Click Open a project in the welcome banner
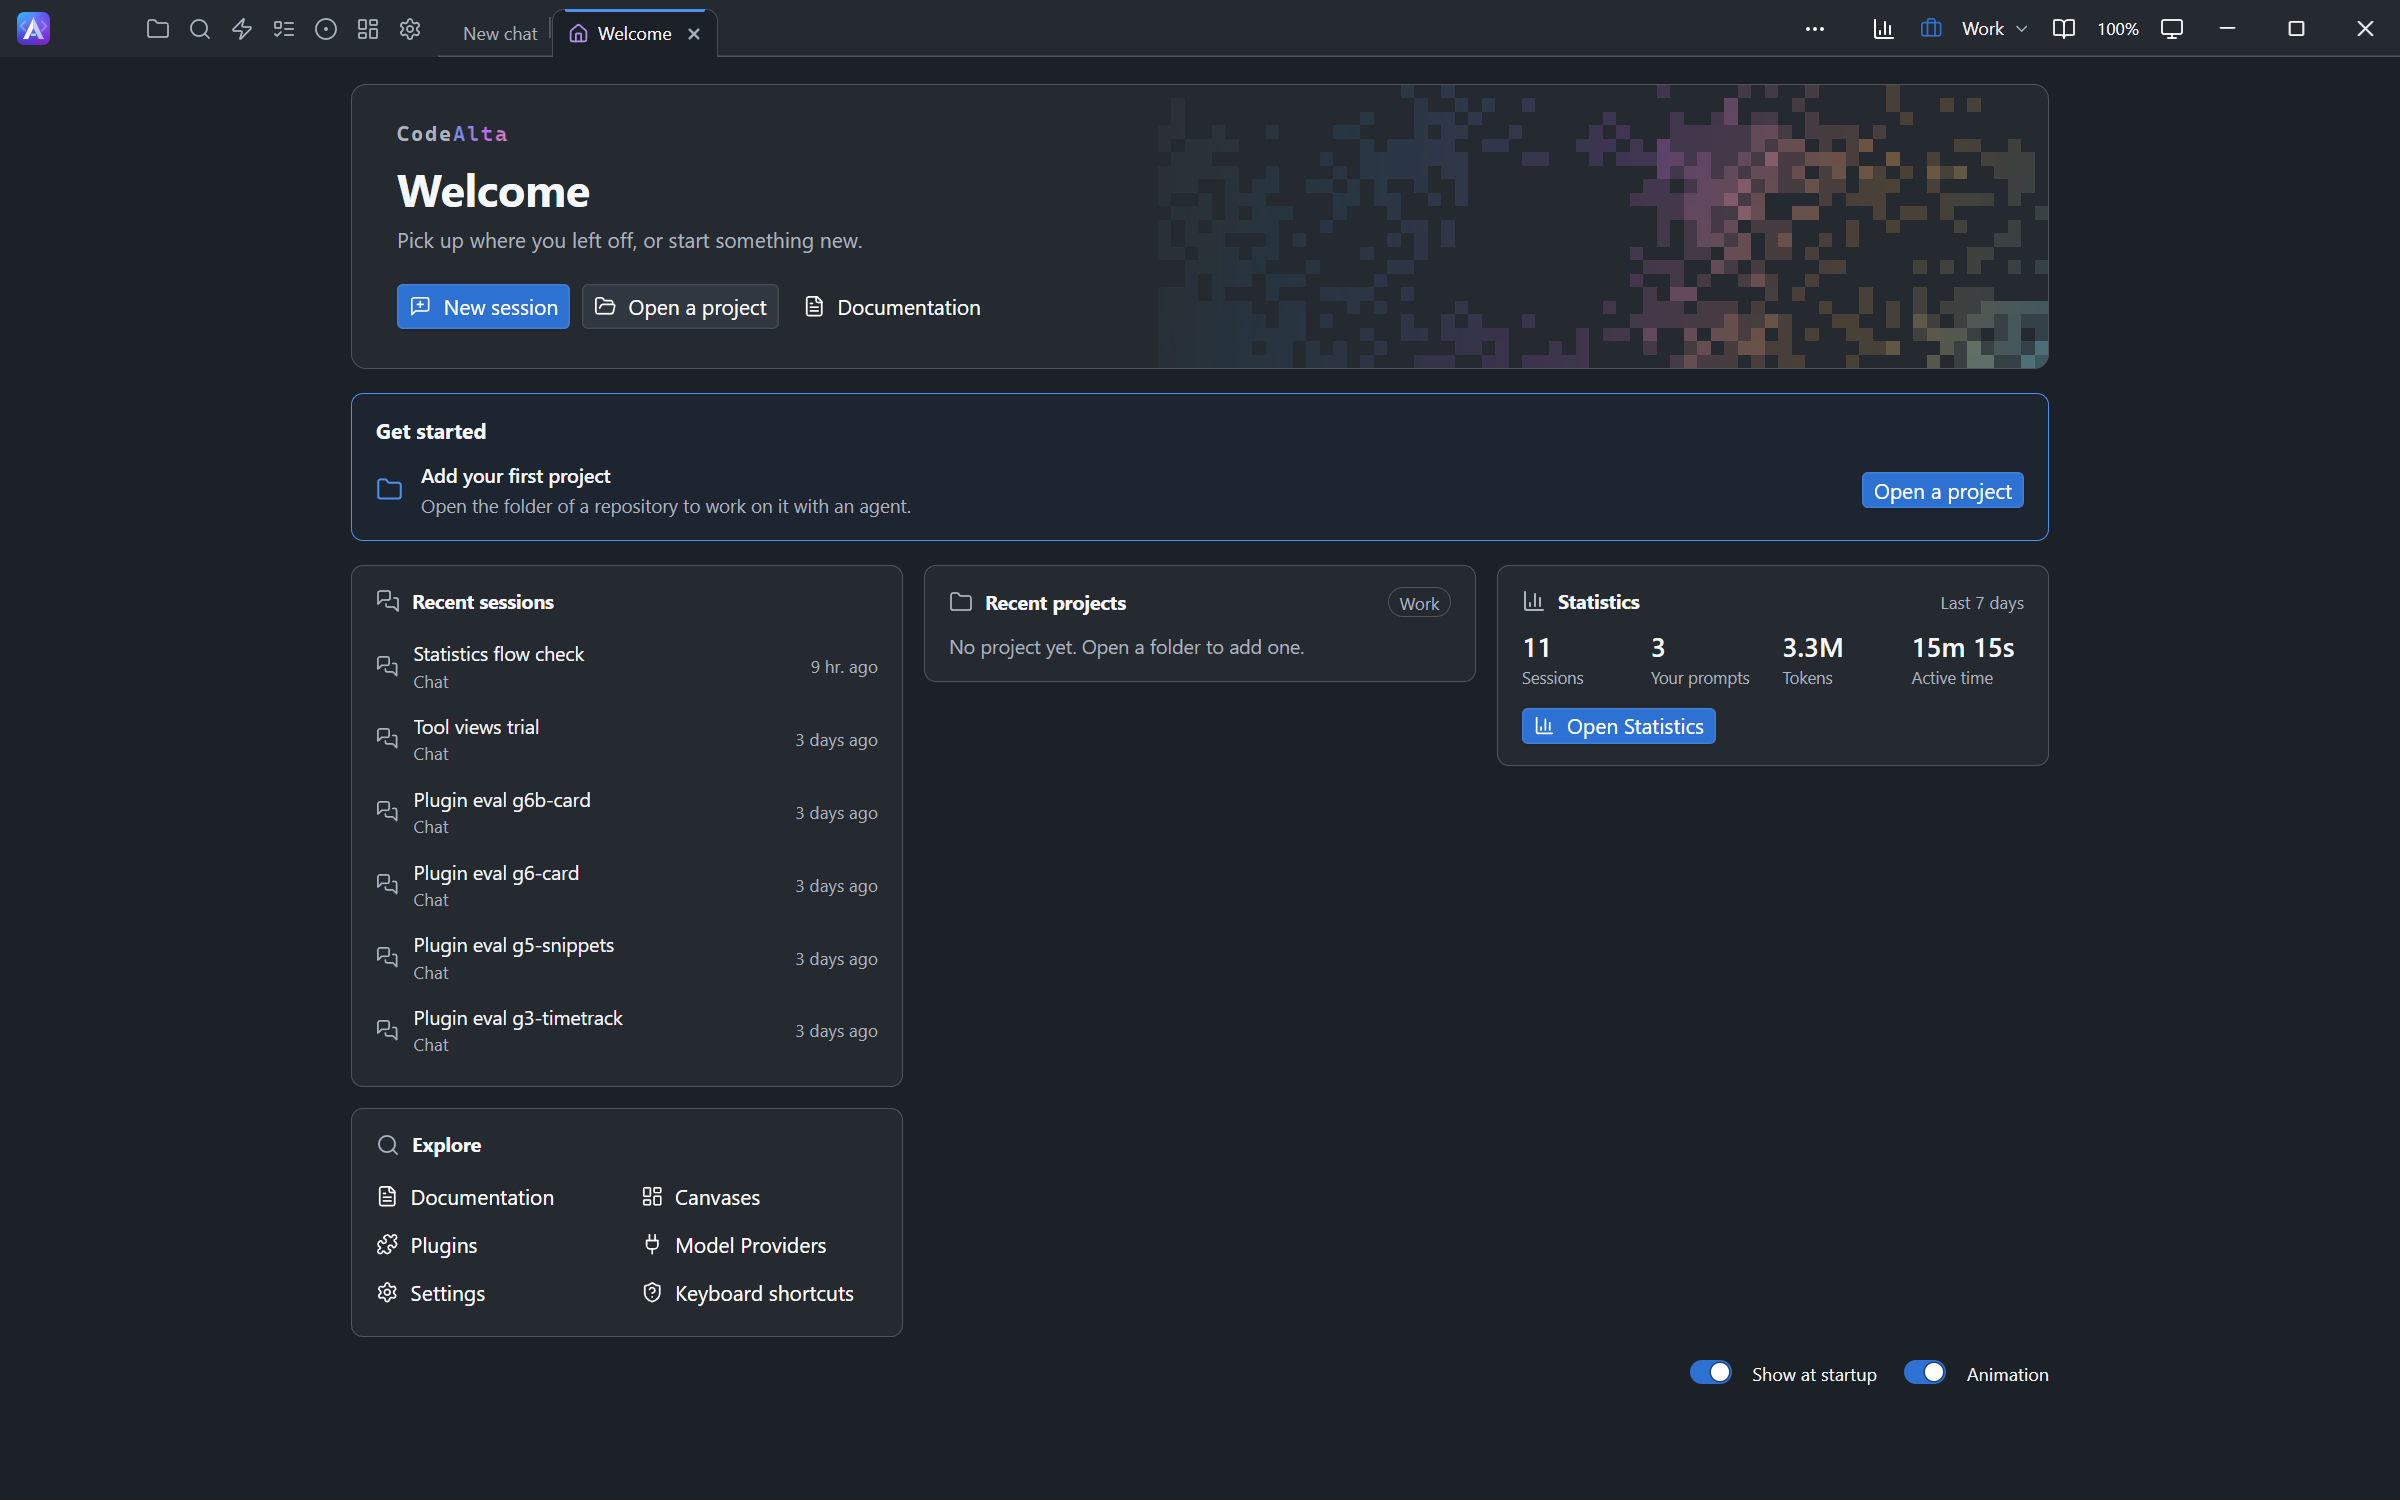 pos(680,307)
